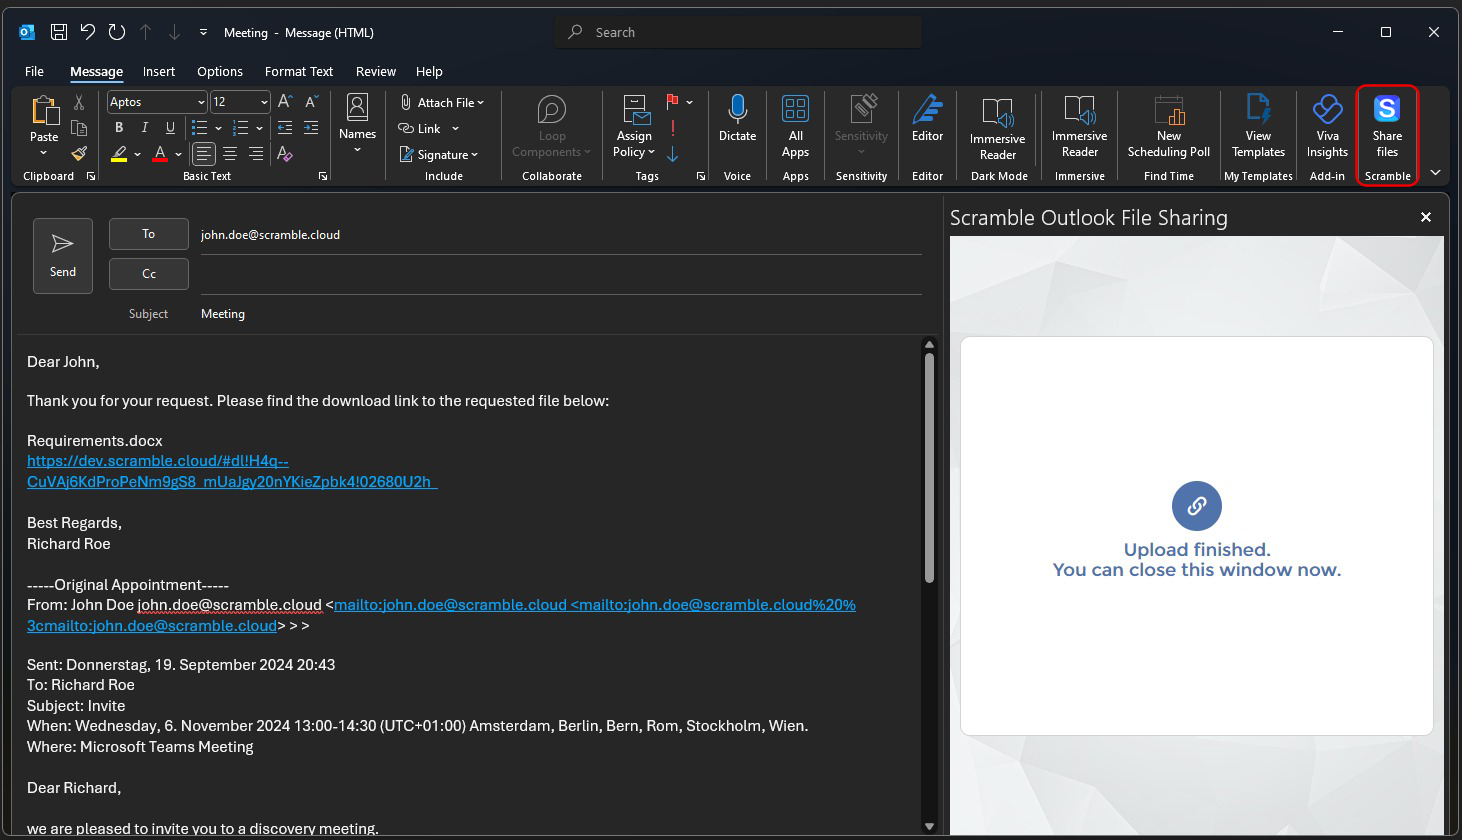Copy selection using the copy icon
1462x840 pixels.
pyautogui.click(x=79, y=128)
